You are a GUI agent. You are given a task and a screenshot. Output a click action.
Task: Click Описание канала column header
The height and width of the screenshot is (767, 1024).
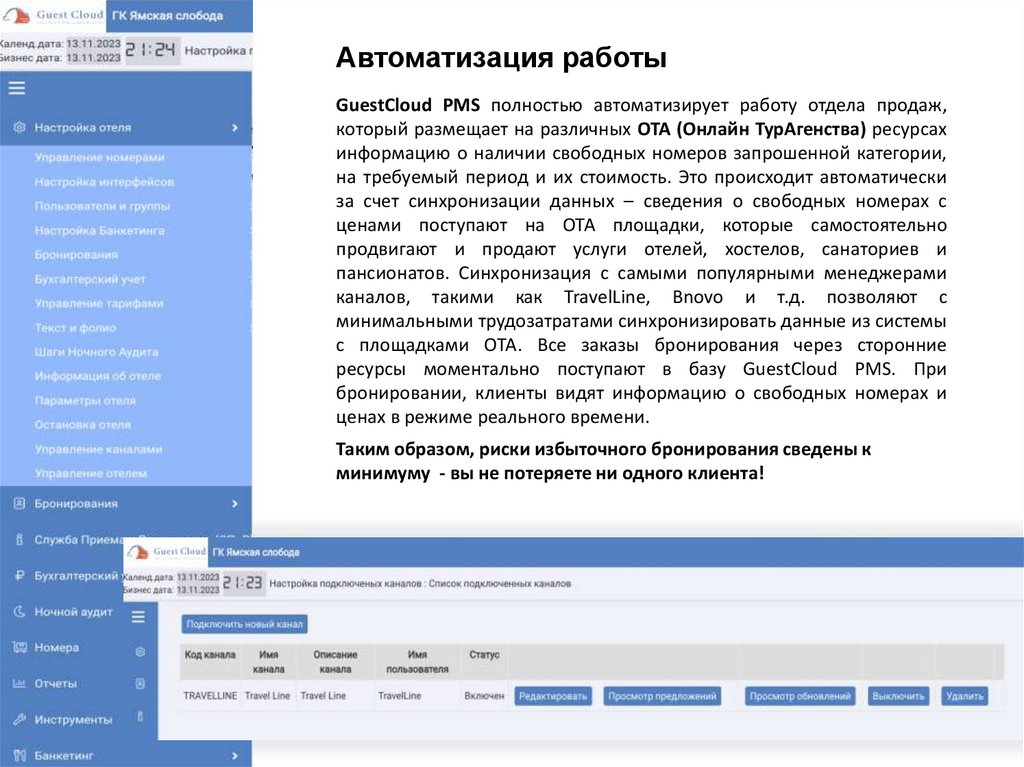[335, 662]
